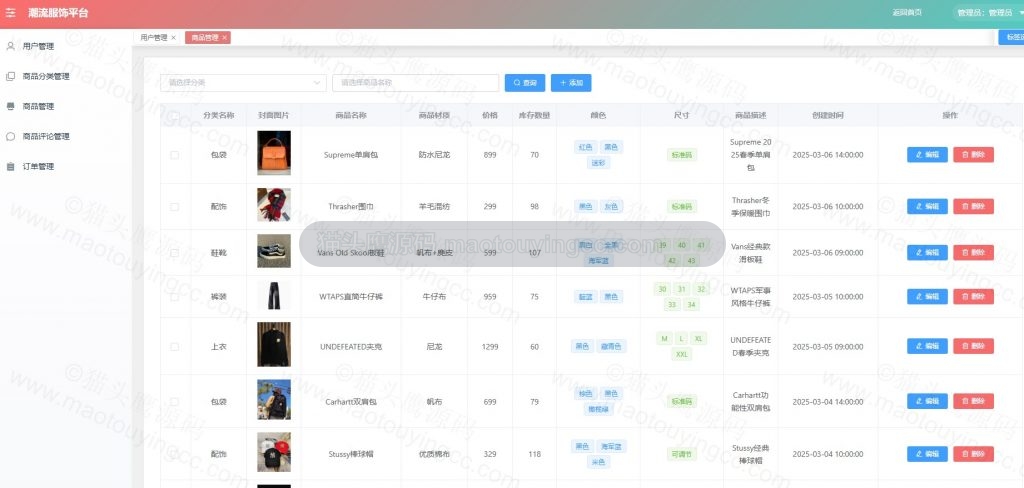This screenshot has width=1024, height=488.
Task: Open 商品分类管理 via its copy icon in sidebar
Action: tap(10, 76)
